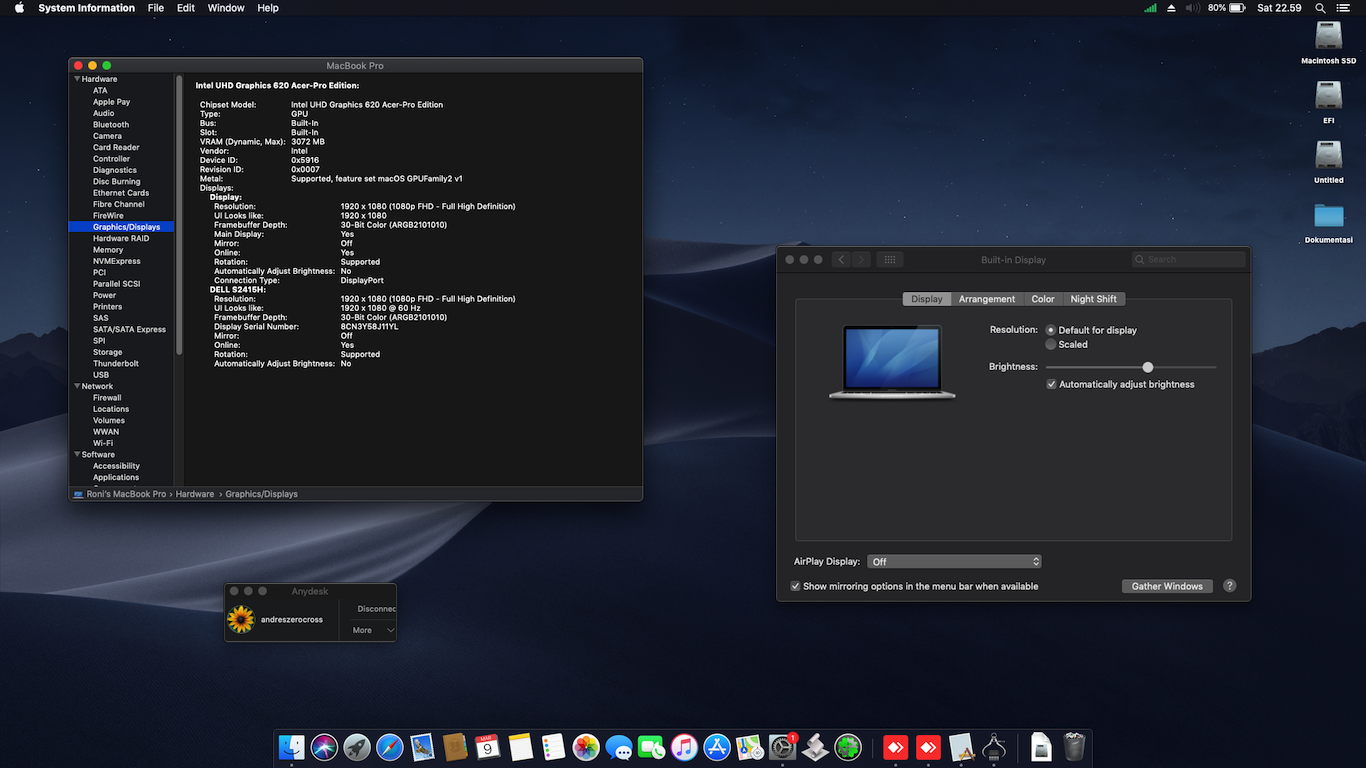Open the Window menu in menu bar
The height and width of the screenshot is (768, 1366).
[x=226, y=8]
